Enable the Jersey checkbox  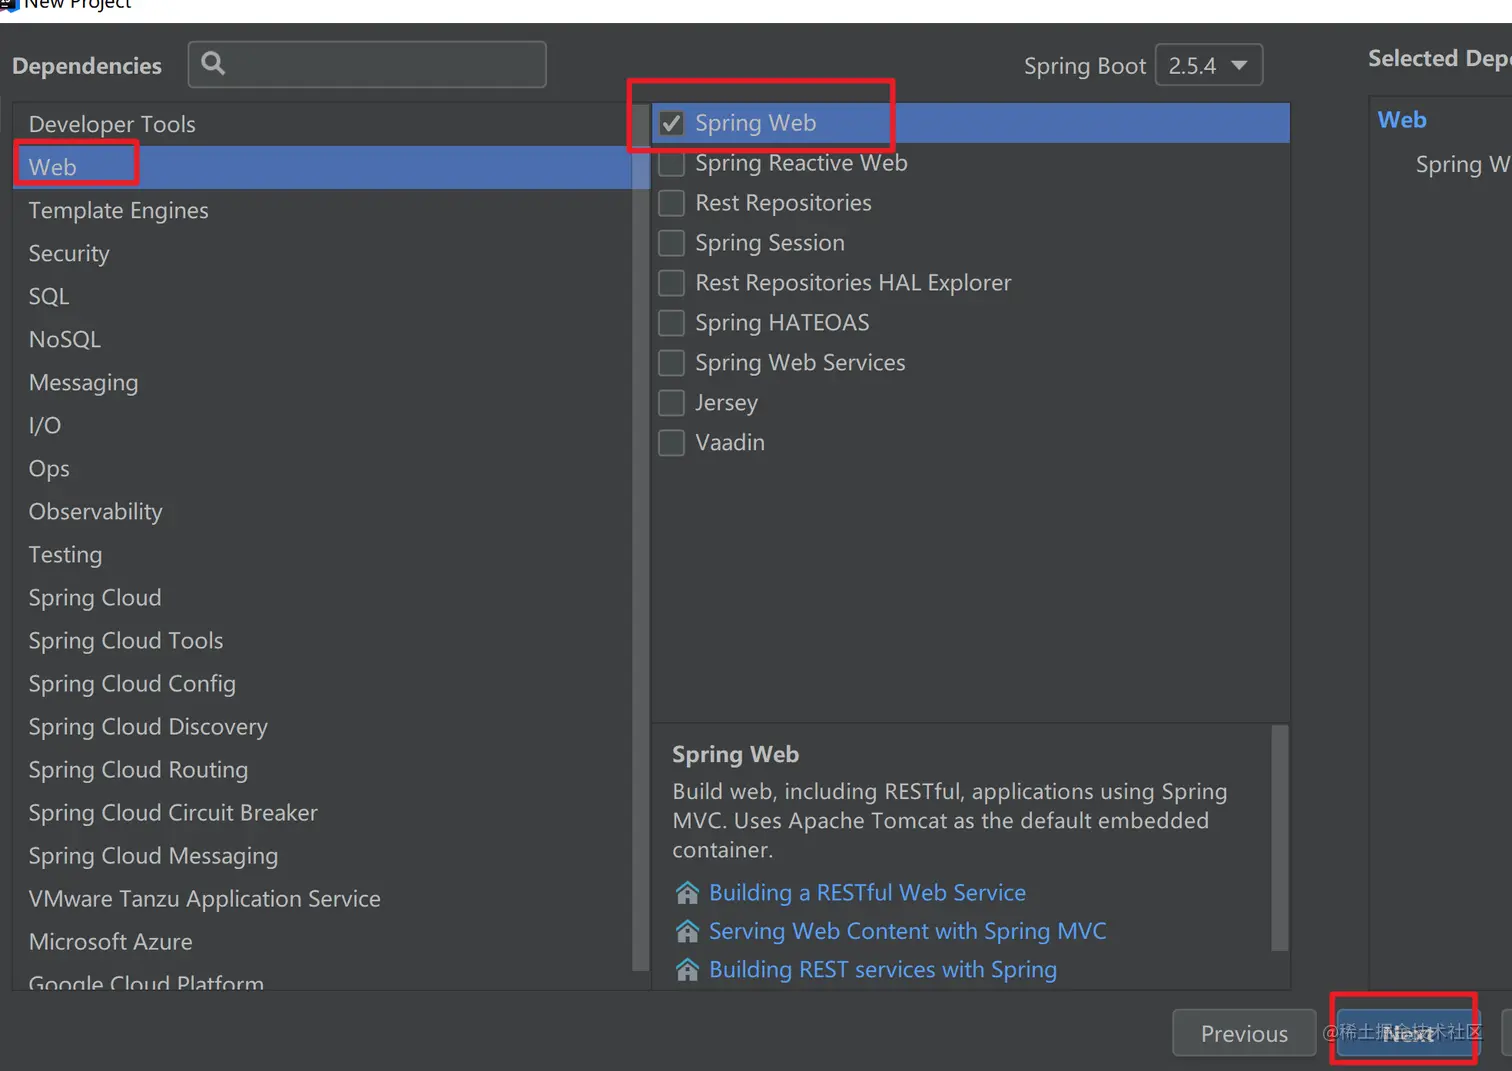671,403
